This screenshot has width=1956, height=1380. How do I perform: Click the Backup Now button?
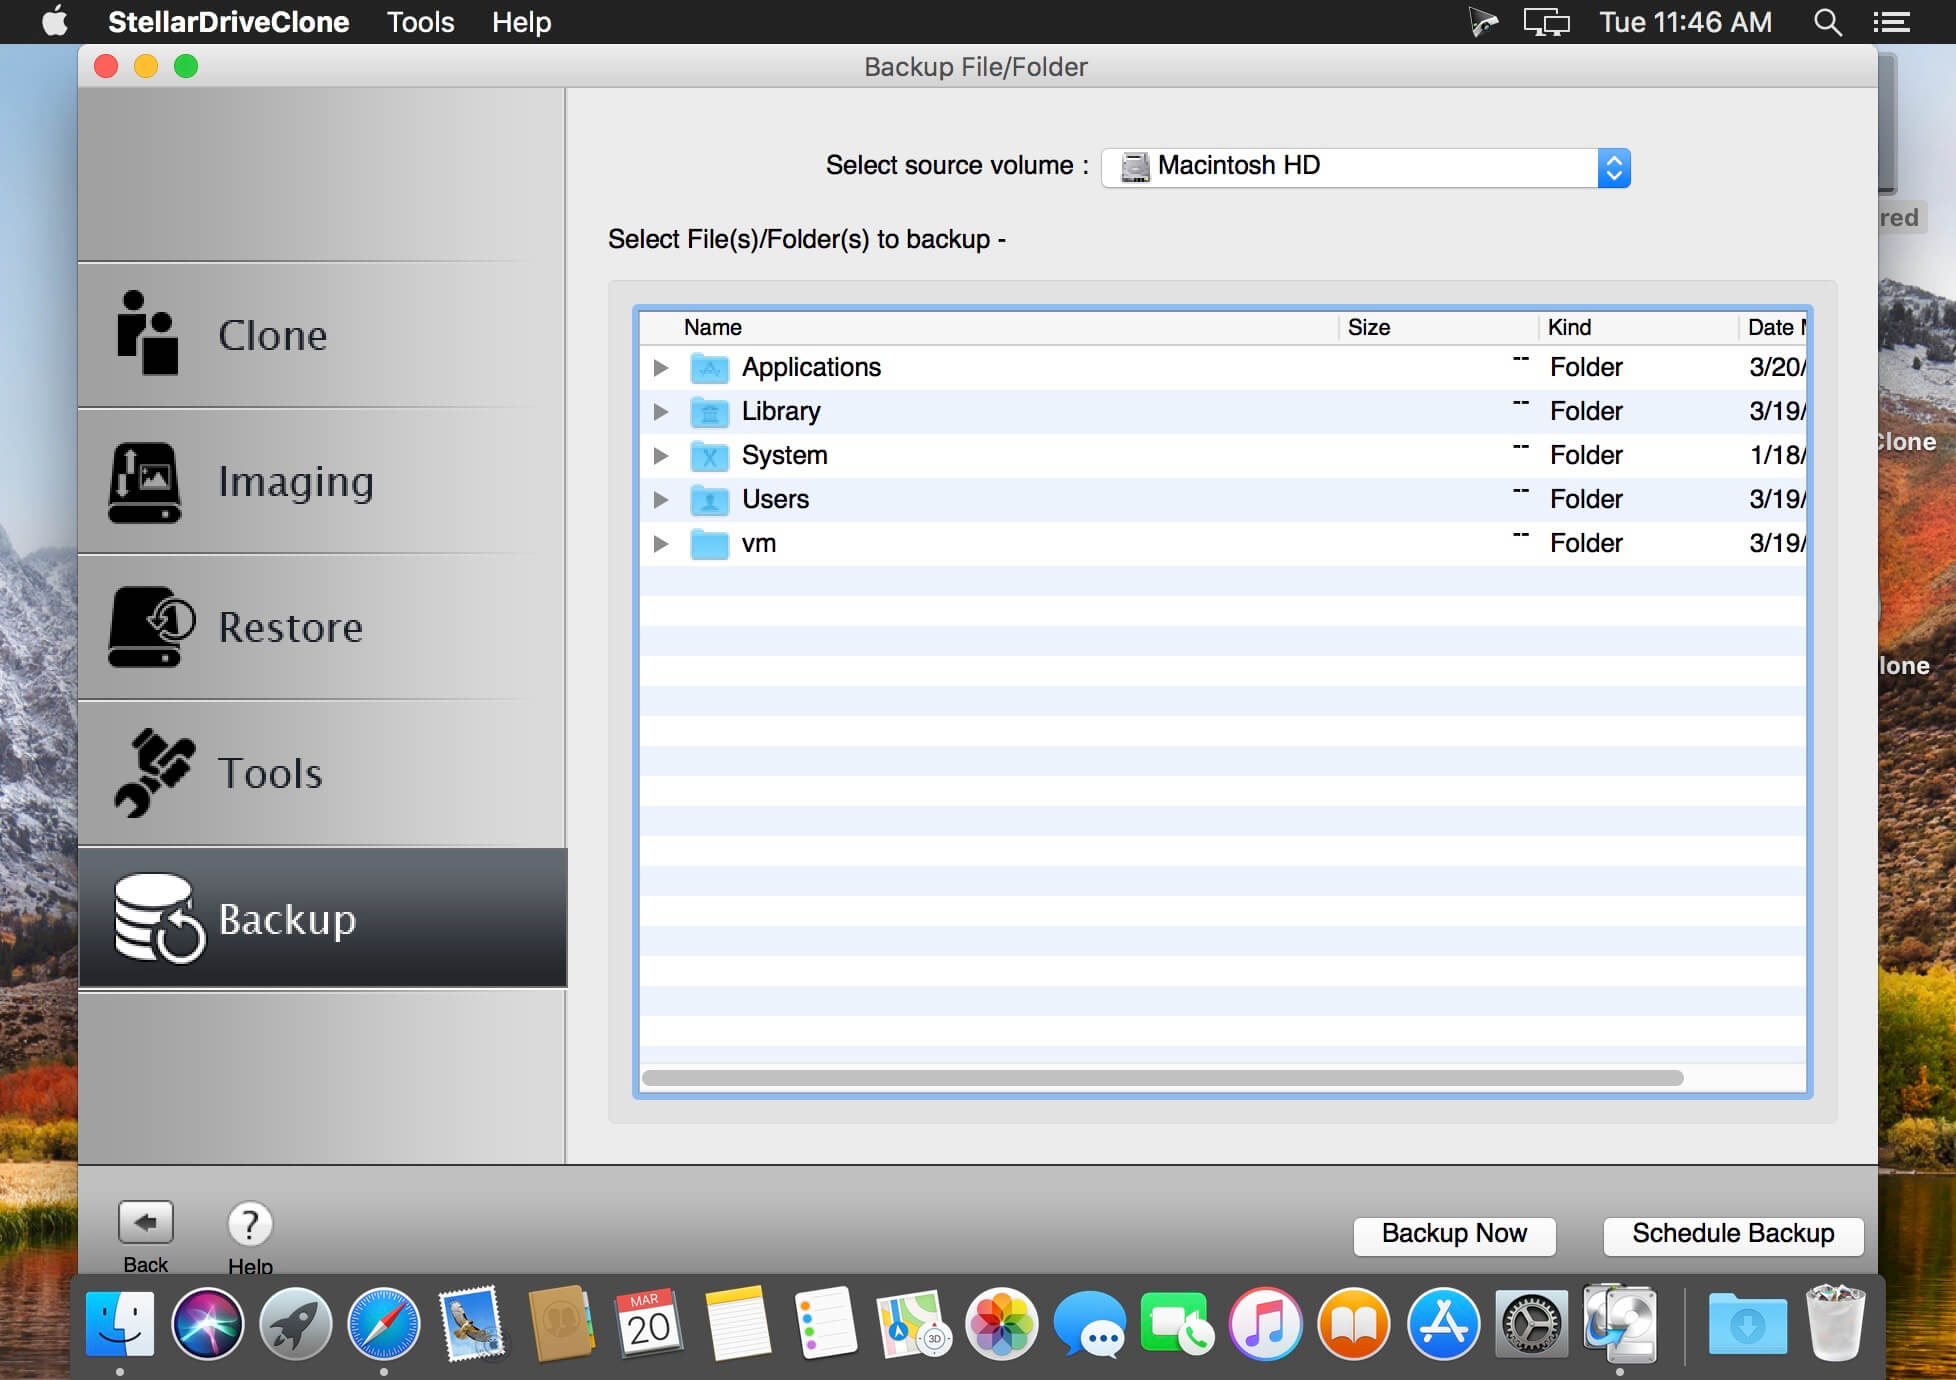pyautogui.click(x=1454, y=1234)
